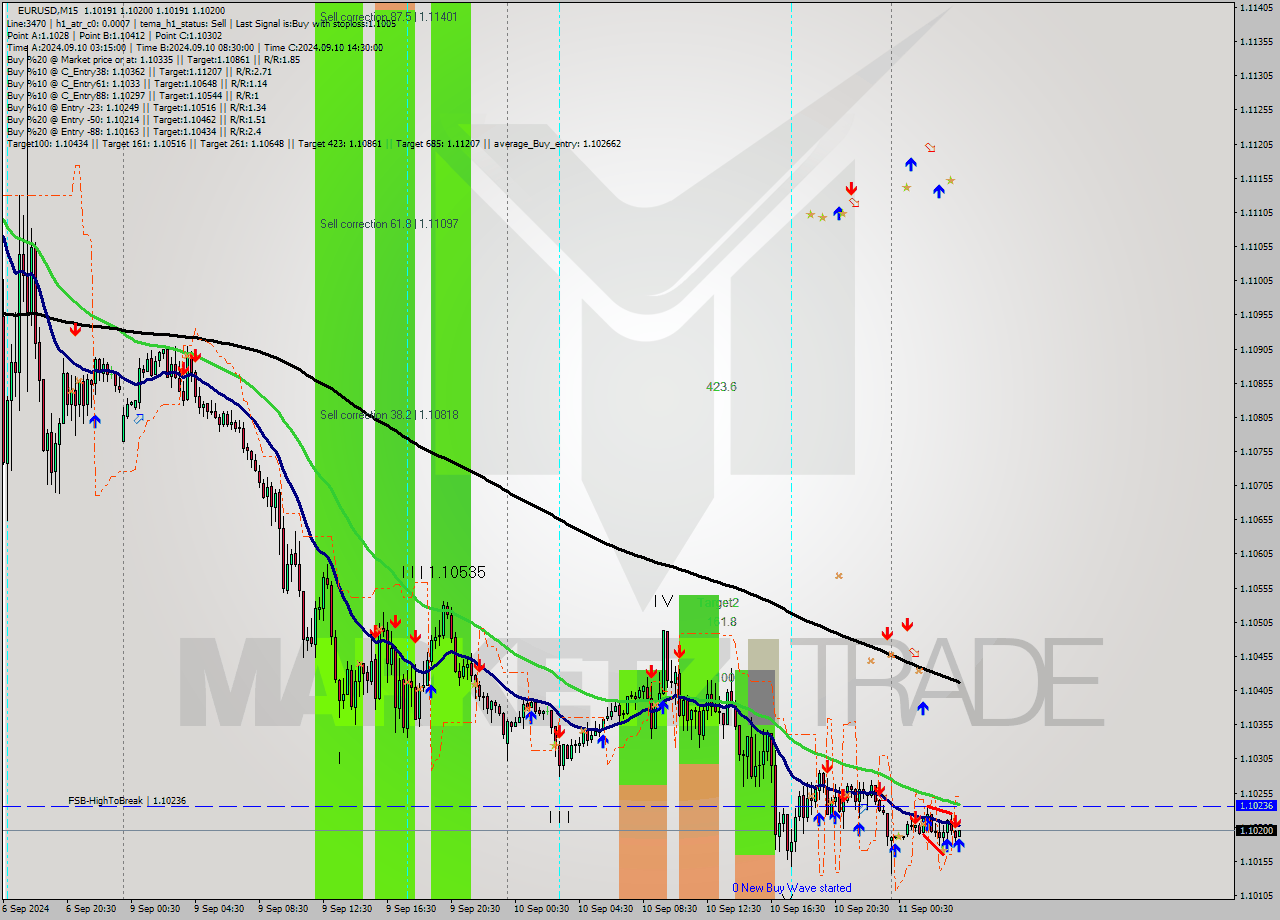Click '0 New Buy Wave started' label

coord(792,888)
